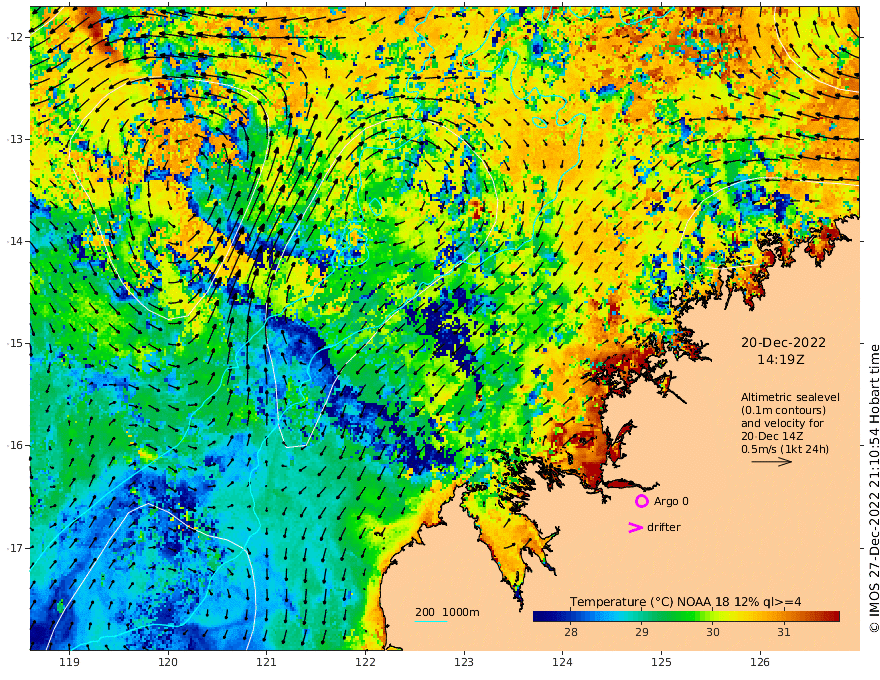Screen dimensions: 880x680
Task: Click the latitude axis label -16
Action: 15,445
